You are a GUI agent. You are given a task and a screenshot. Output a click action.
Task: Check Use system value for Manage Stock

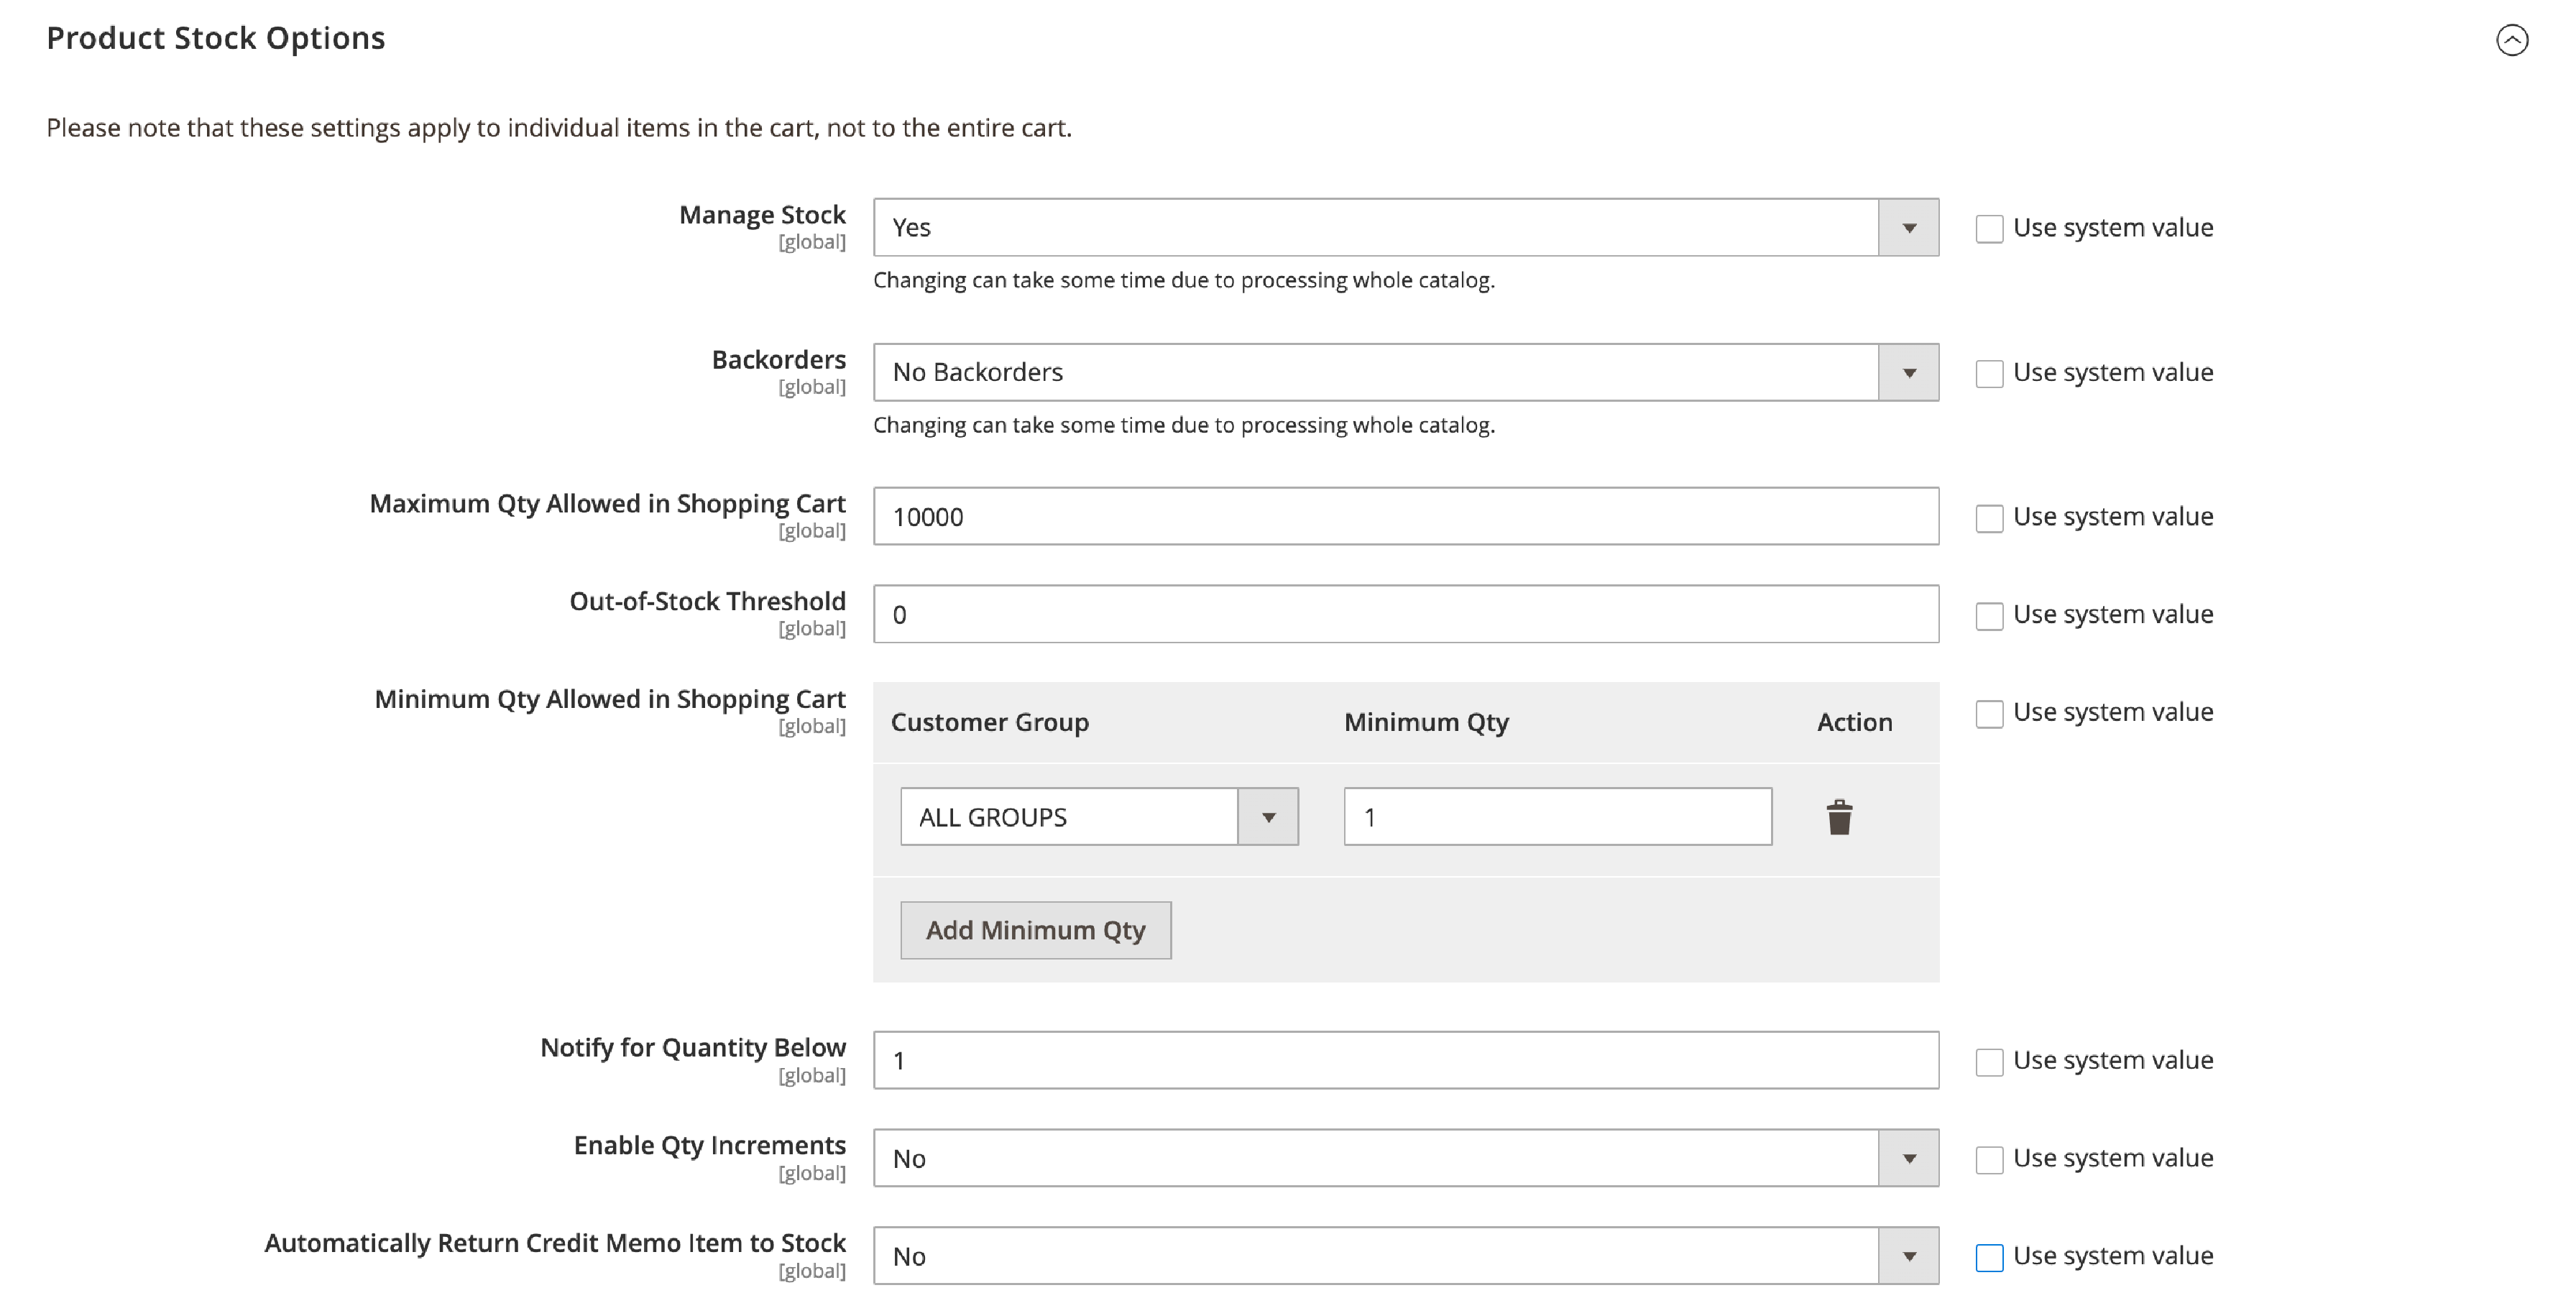[x=1989, y=229]
